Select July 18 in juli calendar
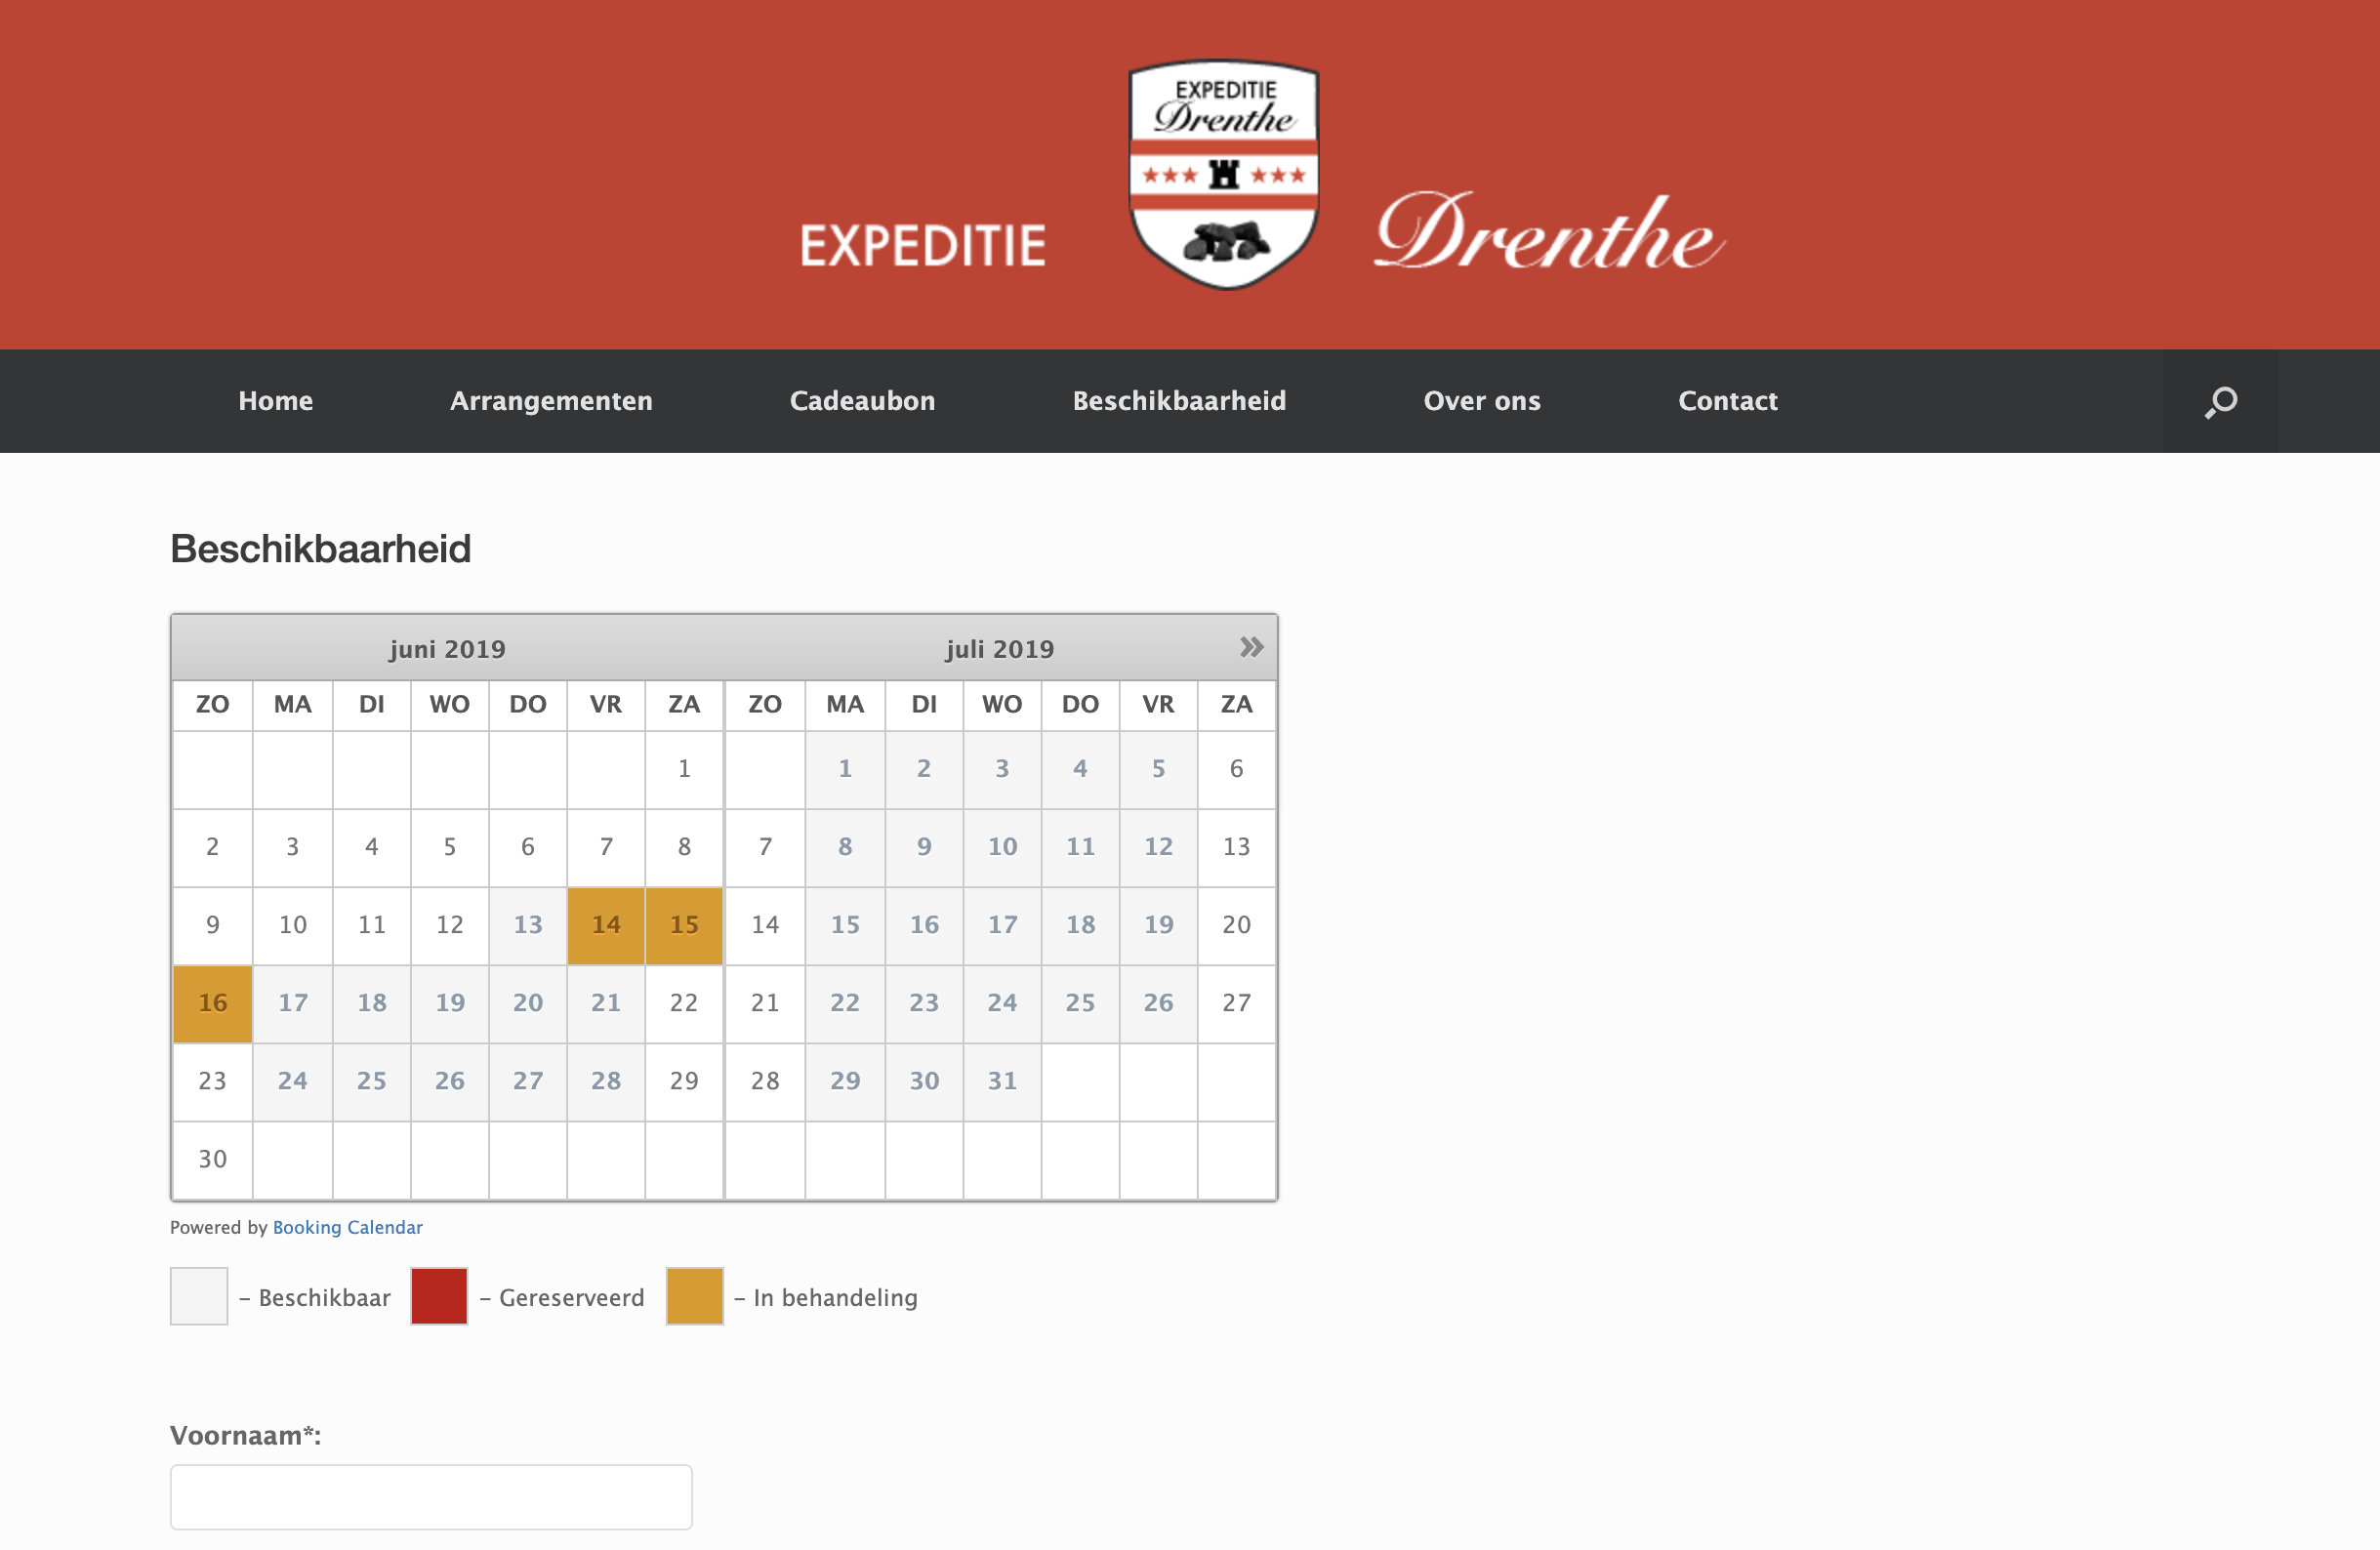 pyautogui.click(x=1080, y=925)
